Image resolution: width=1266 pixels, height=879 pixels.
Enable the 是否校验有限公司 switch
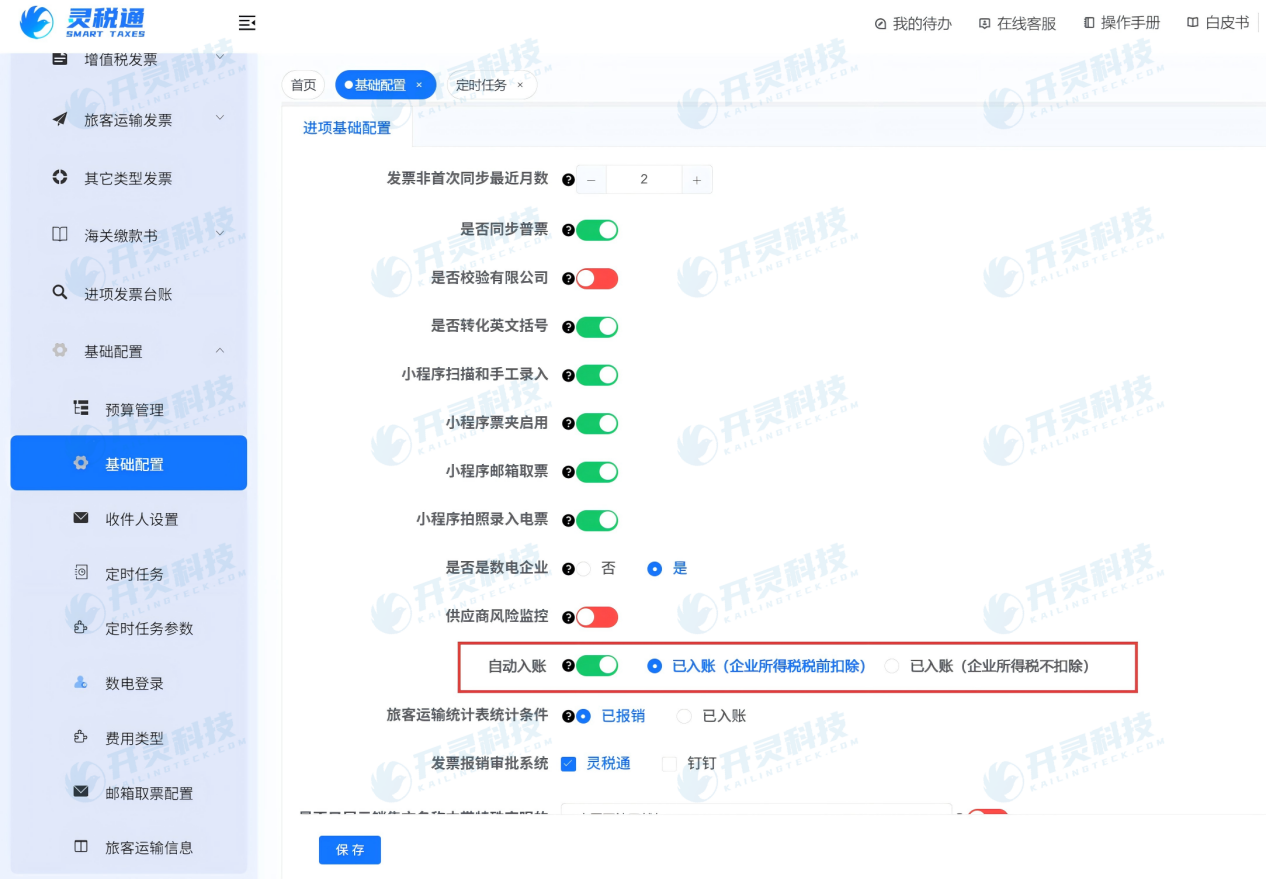(x=597, y=278)
